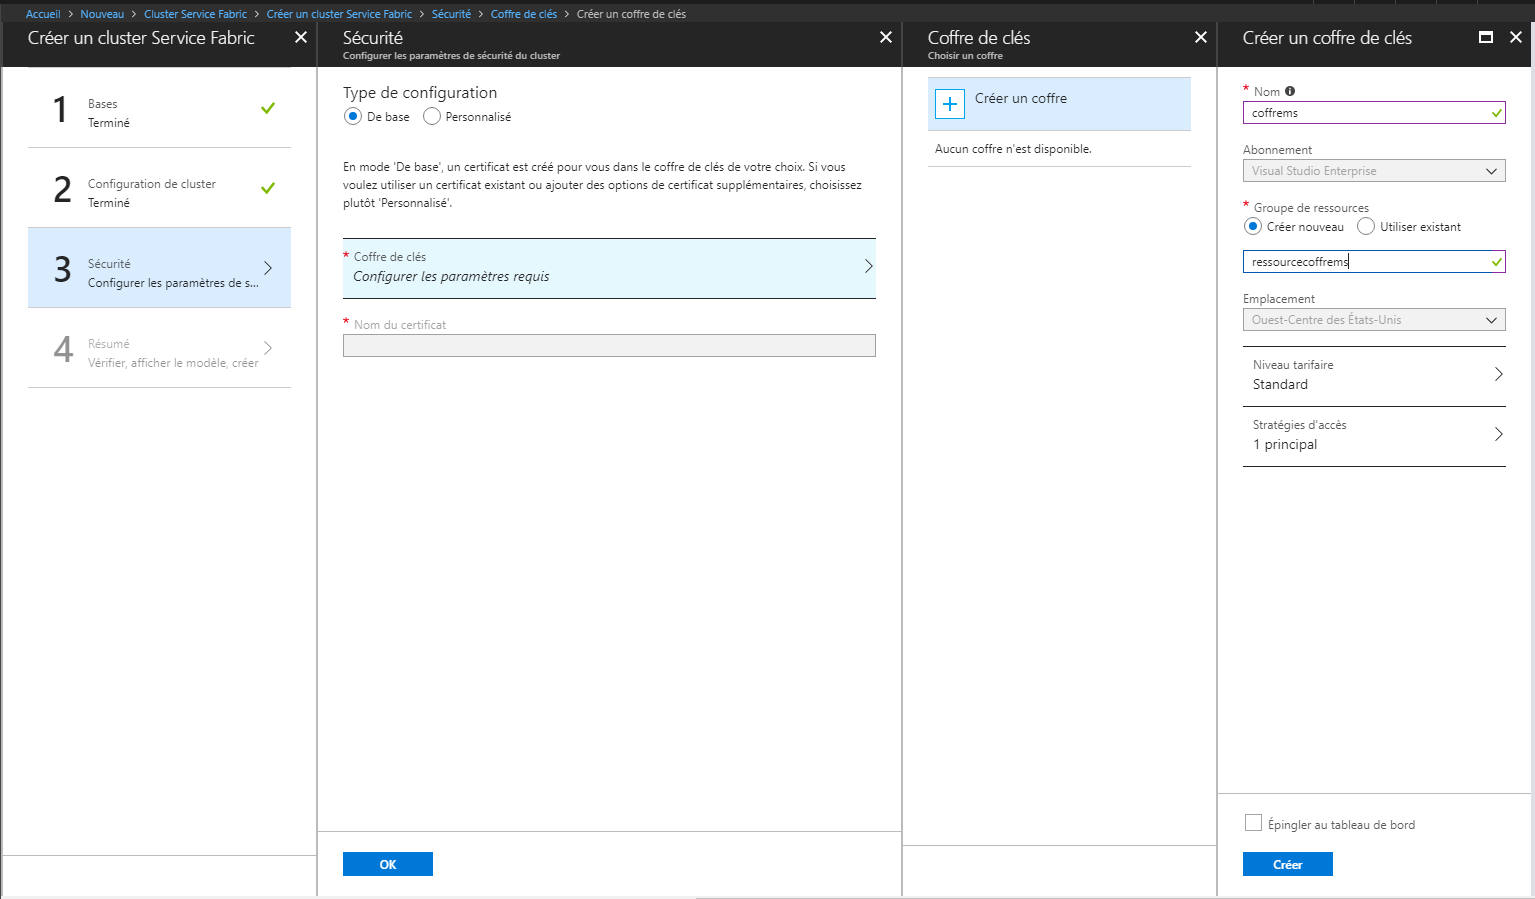Screen dimensions: 1535x899
Task: Go to Nouveau in the breadcrumb
Action: coord(102,14)
